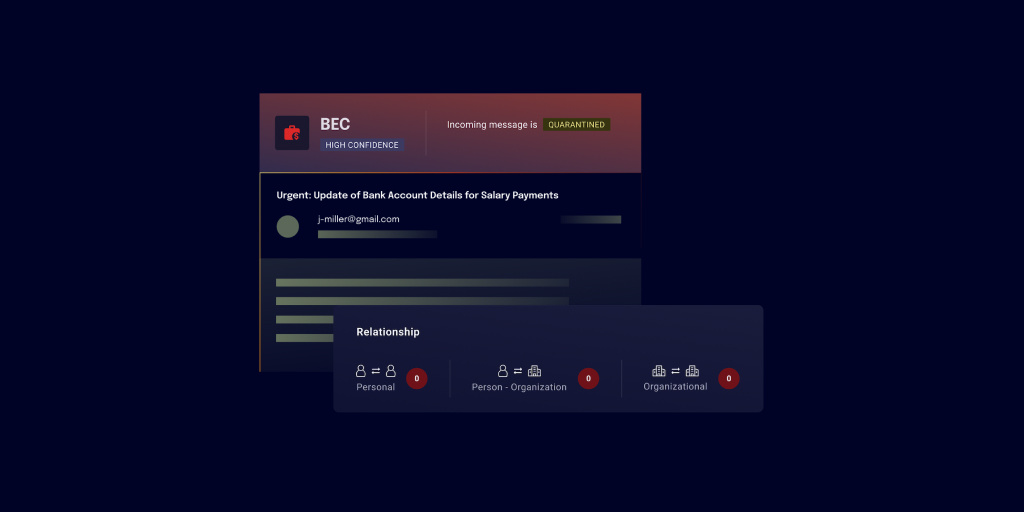Click the green QUARANTINED status badge
The width and height of the screenshot is (1024, 512).
coord(576,125)
